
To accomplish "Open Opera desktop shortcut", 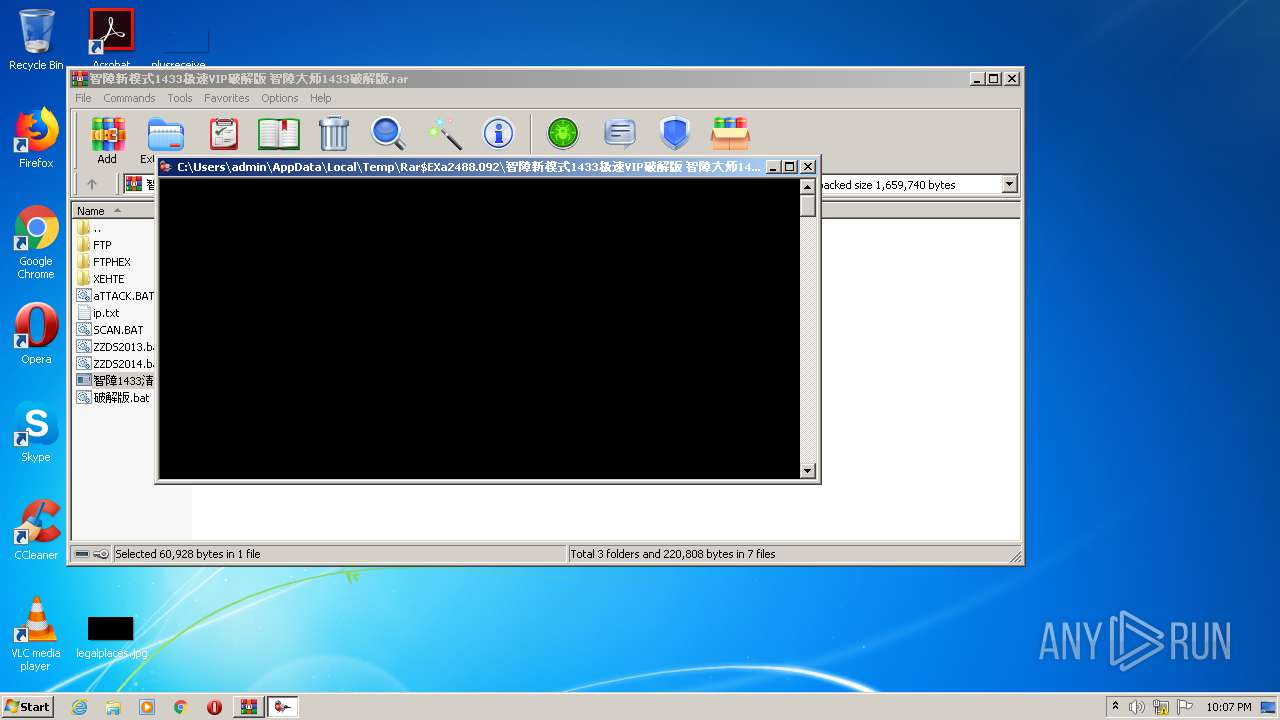I will click(x=36, y=334).
